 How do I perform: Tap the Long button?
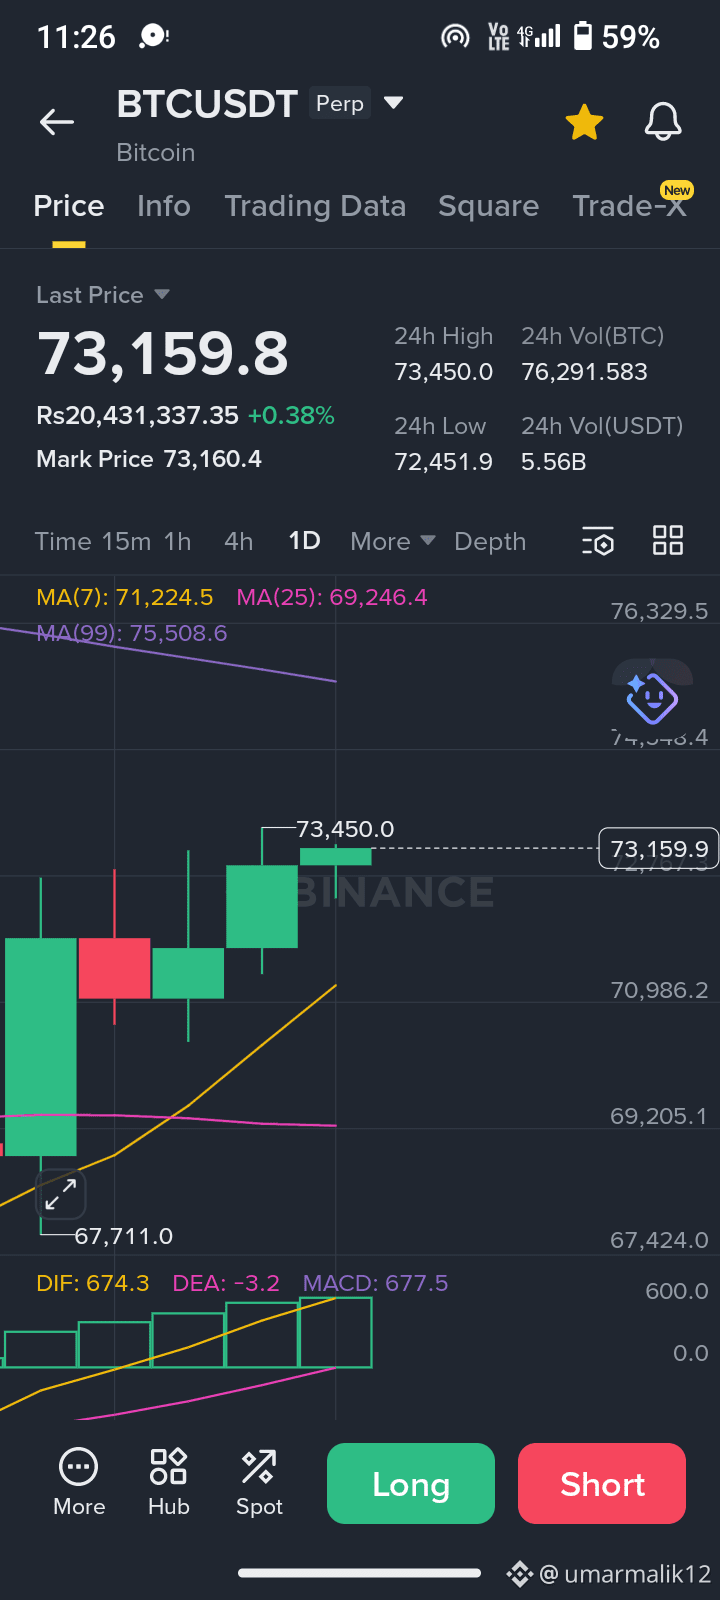tap(411, 1484)
